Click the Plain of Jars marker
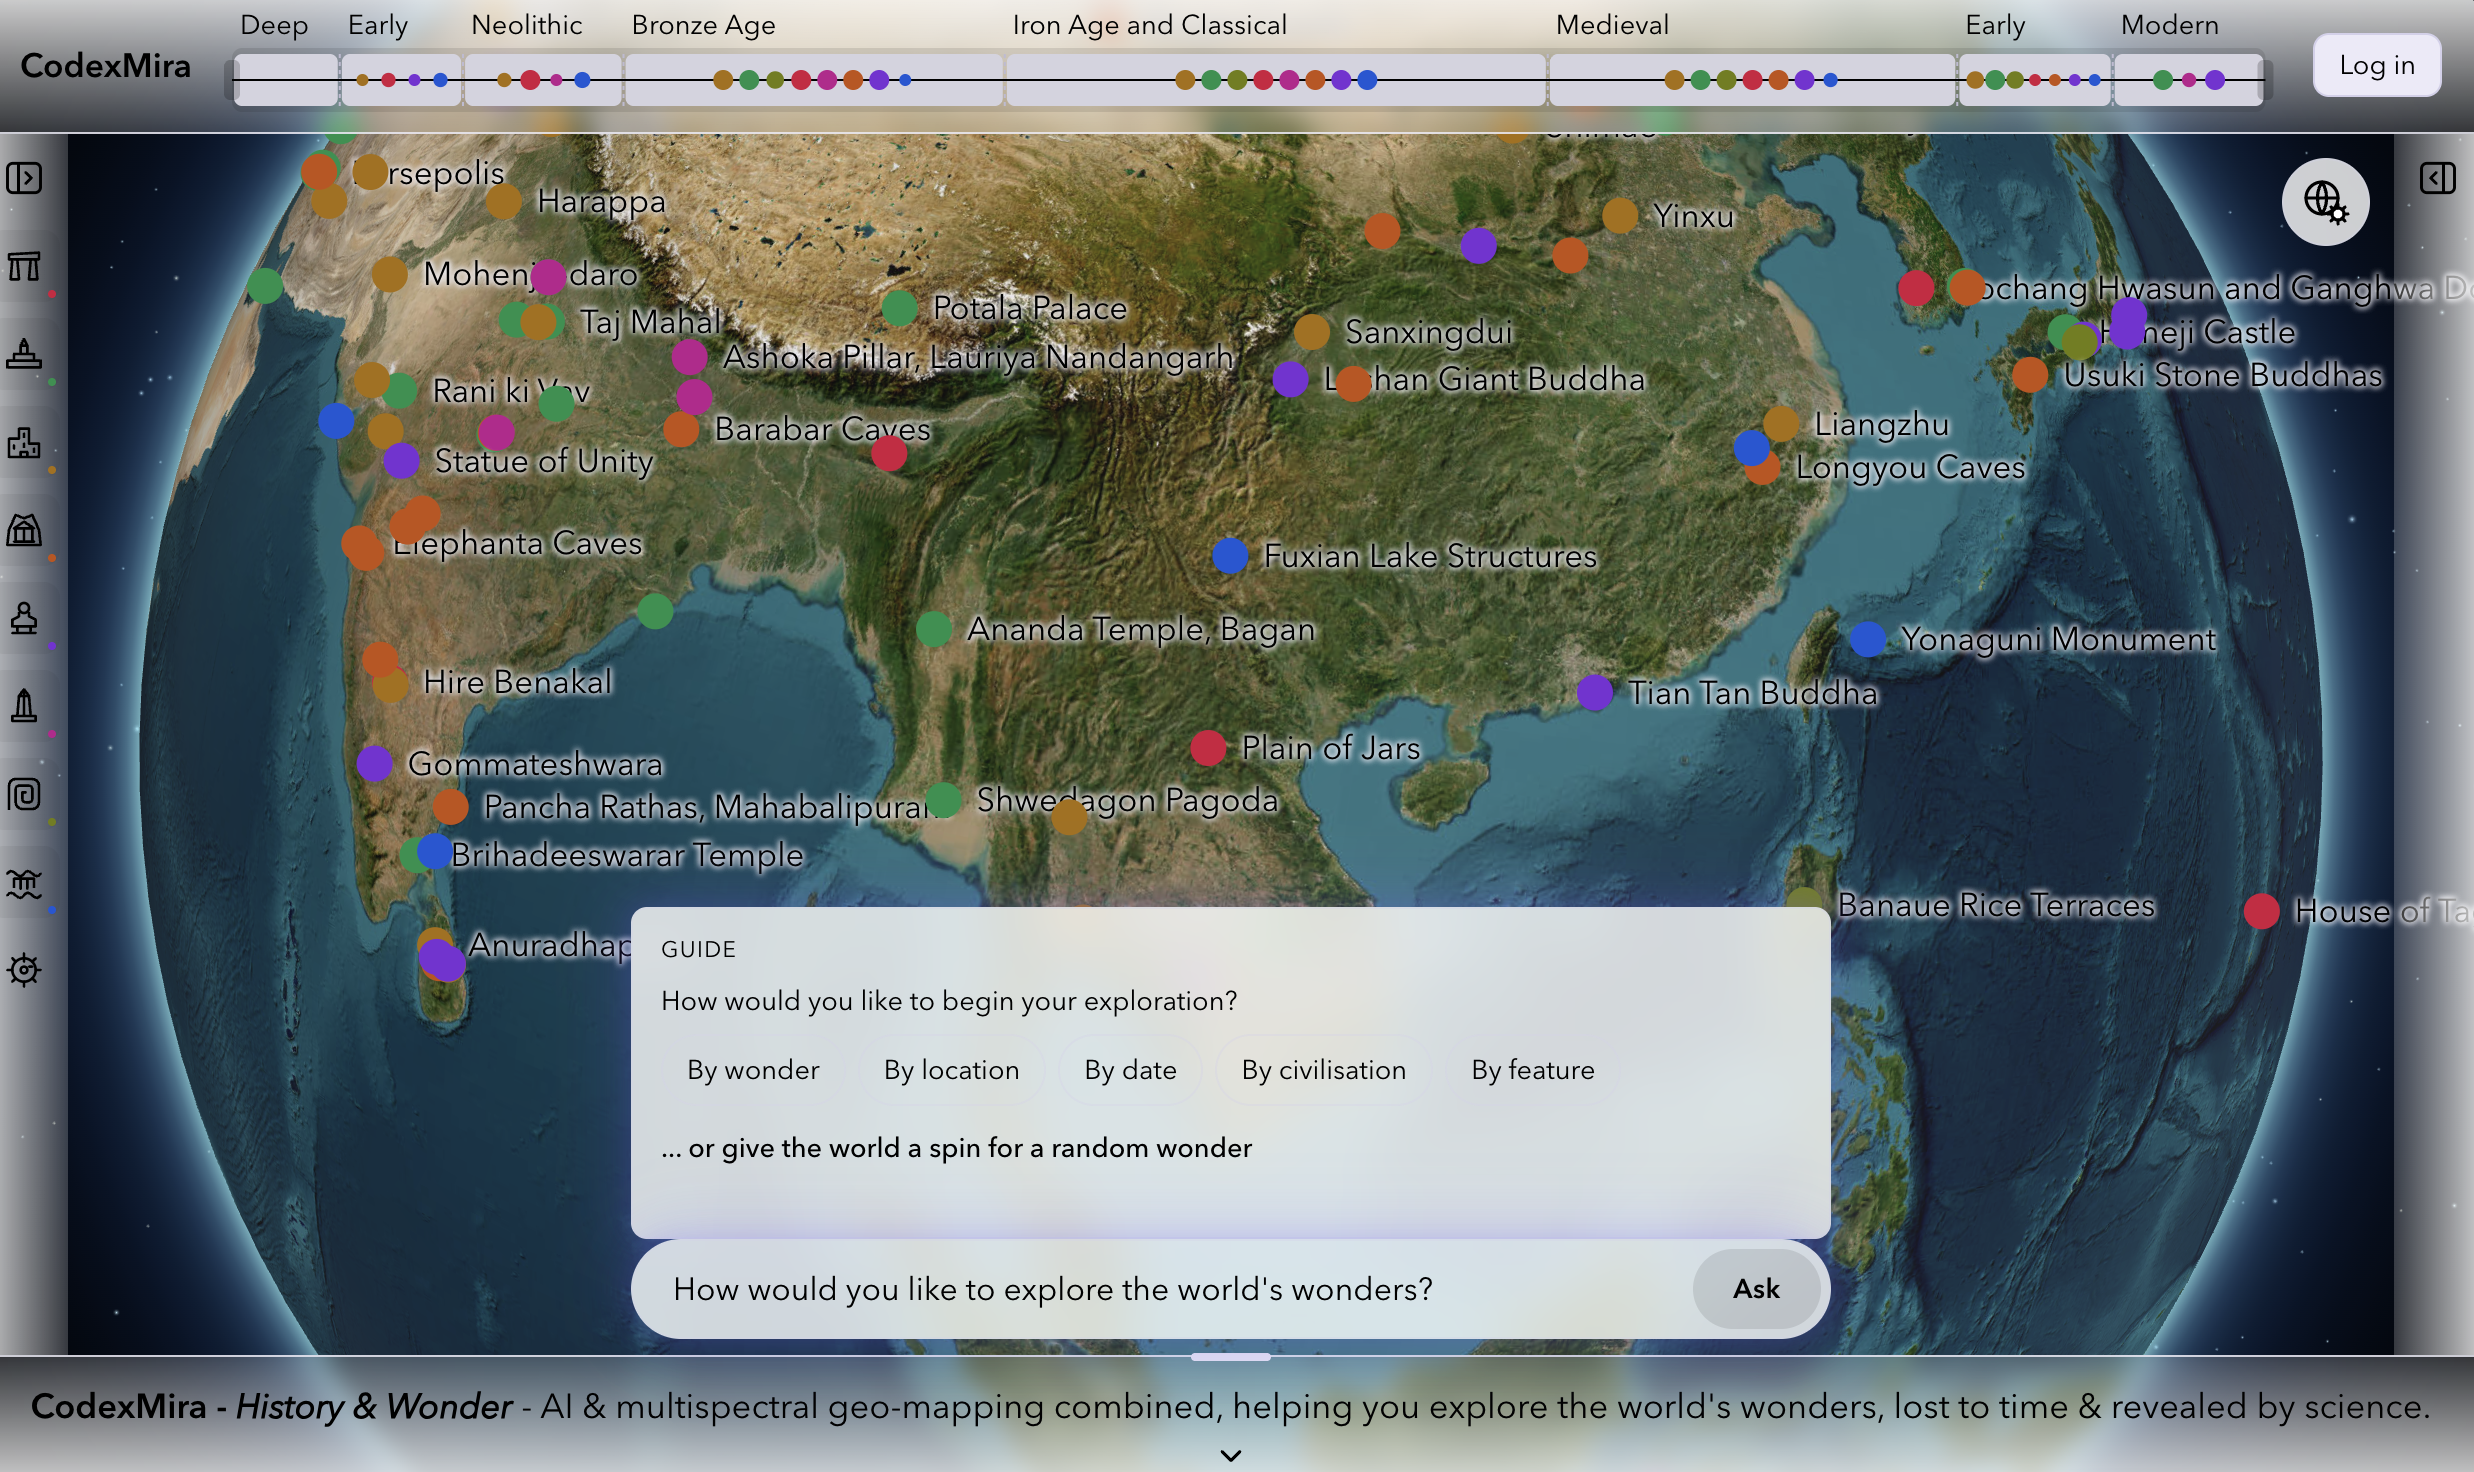The width and height of the screenshot is (2474, 1472). click(1208, 747)
